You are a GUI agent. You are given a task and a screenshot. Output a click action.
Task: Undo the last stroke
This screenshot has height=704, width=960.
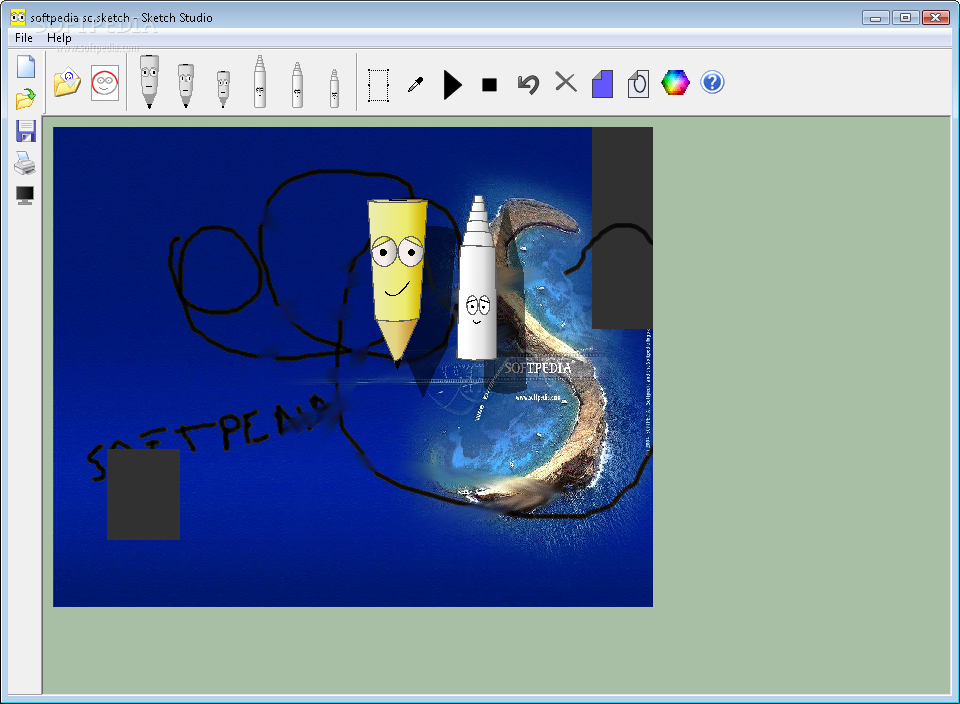(x=528, y=84)
